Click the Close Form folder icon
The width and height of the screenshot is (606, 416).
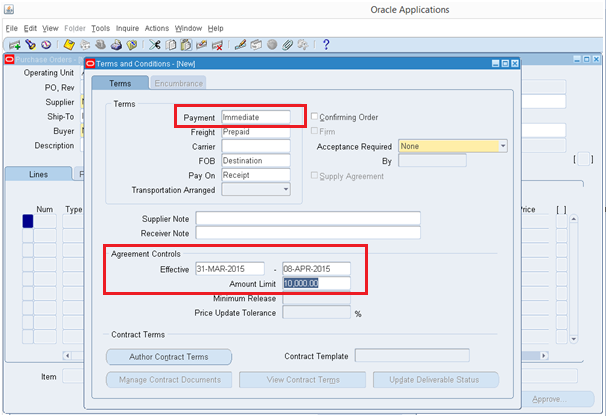click(132, 45)
